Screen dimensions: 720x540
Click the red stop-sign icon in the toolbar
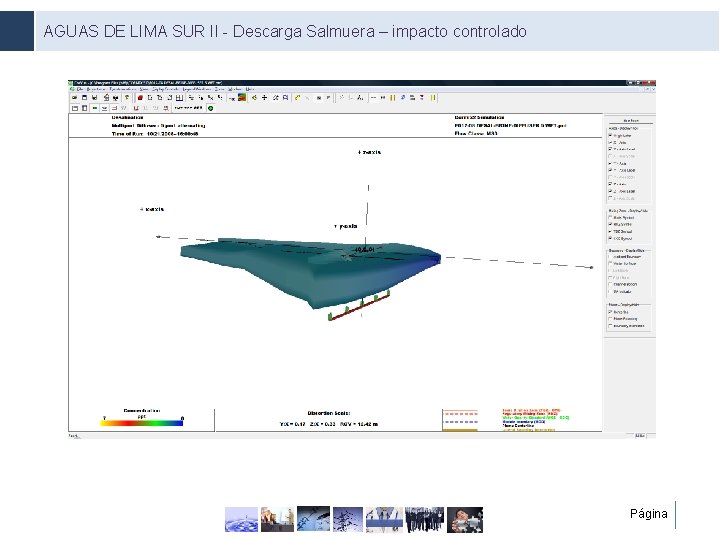(x=140, y=98)
